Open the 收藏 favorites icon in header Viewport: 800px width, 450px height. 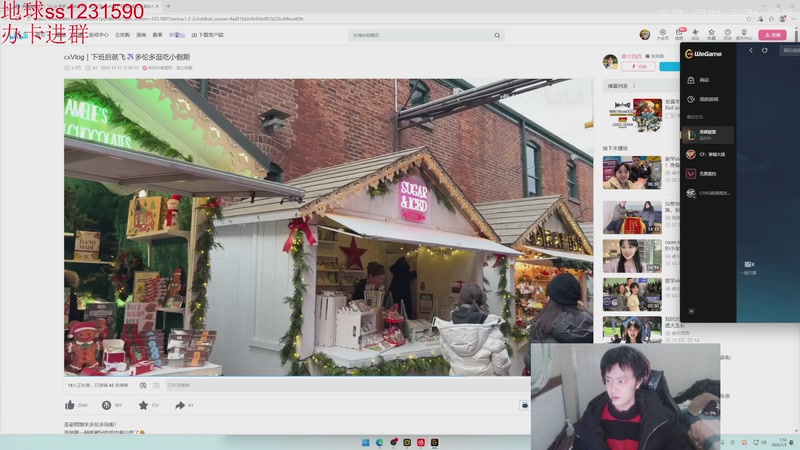pyautogui.click(x=711, y=34)
